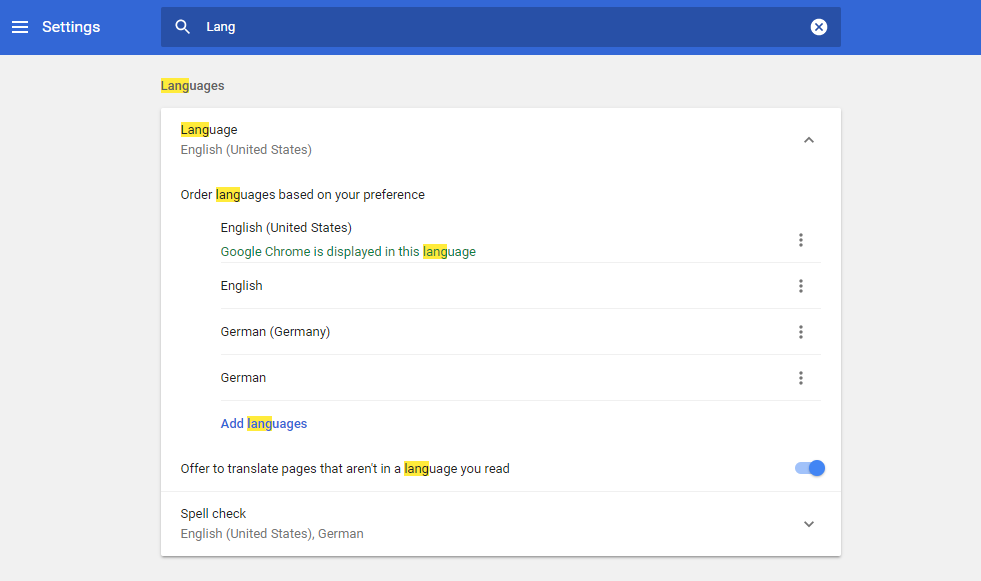Open the three-dot menu for English

click(800, 286)
